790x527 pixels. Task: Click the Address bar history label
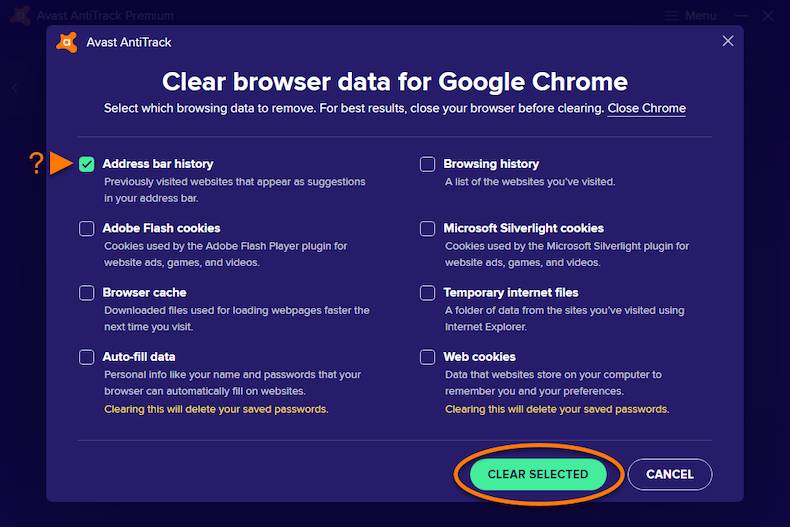(x=158, y=164)
